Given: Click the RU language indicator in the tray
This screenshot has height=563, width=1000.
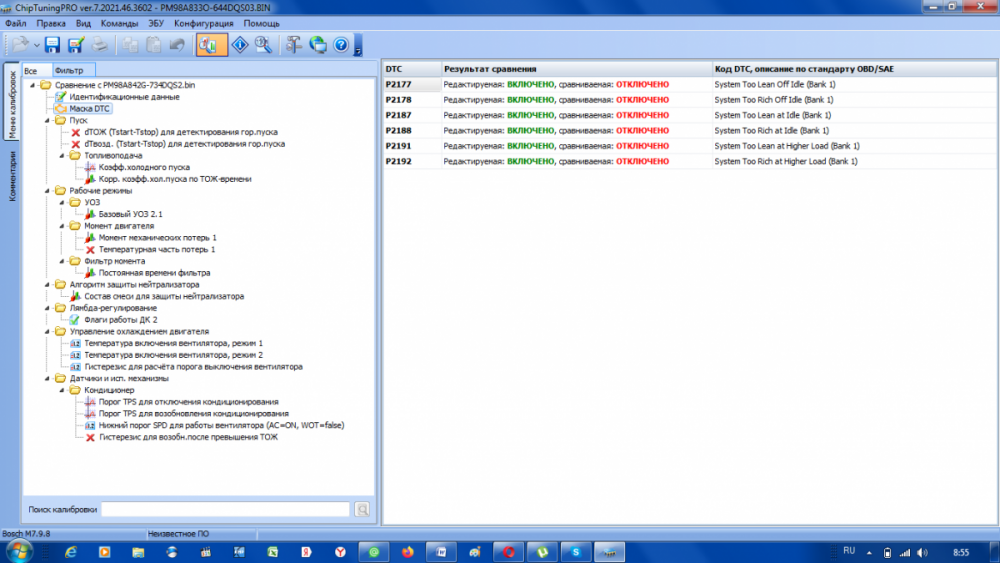Looking at the screenshot, I should pos(849,551).
